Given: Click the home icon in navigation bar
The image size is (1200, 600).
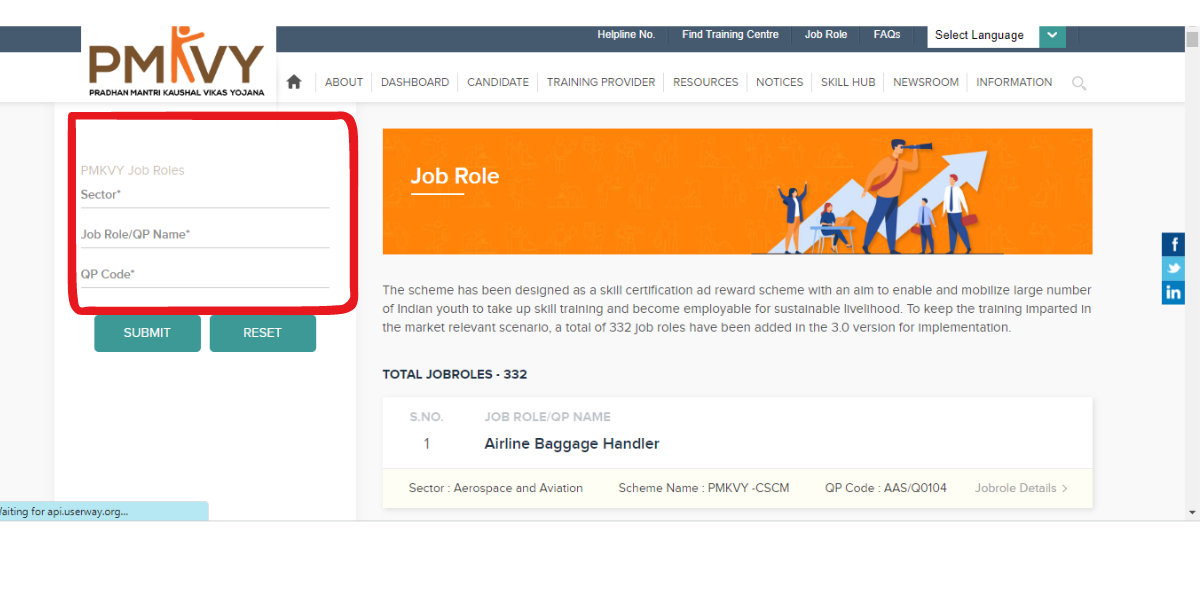Looking at the screenshot, I should click(x=294, y=82).
